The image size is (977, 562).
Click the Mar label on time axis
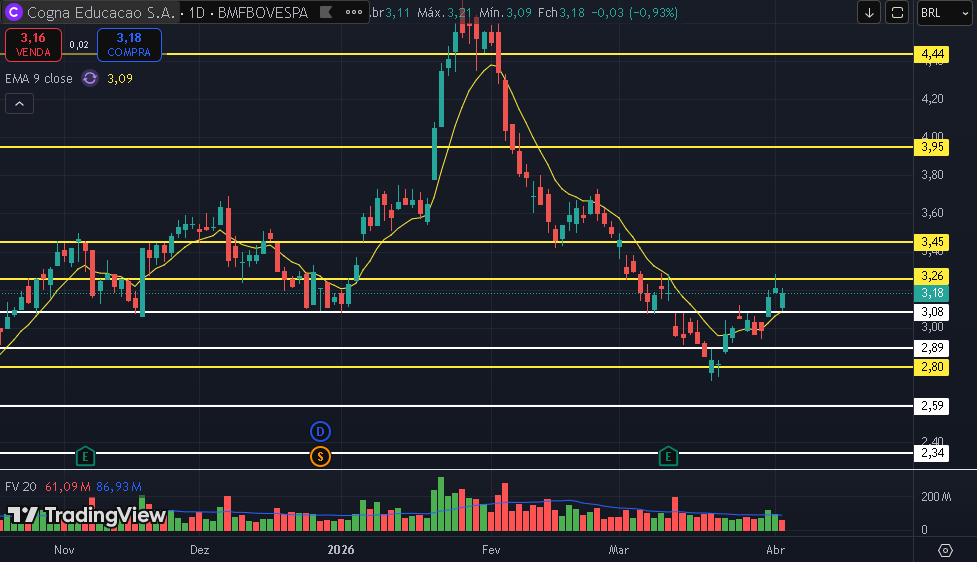619,550
